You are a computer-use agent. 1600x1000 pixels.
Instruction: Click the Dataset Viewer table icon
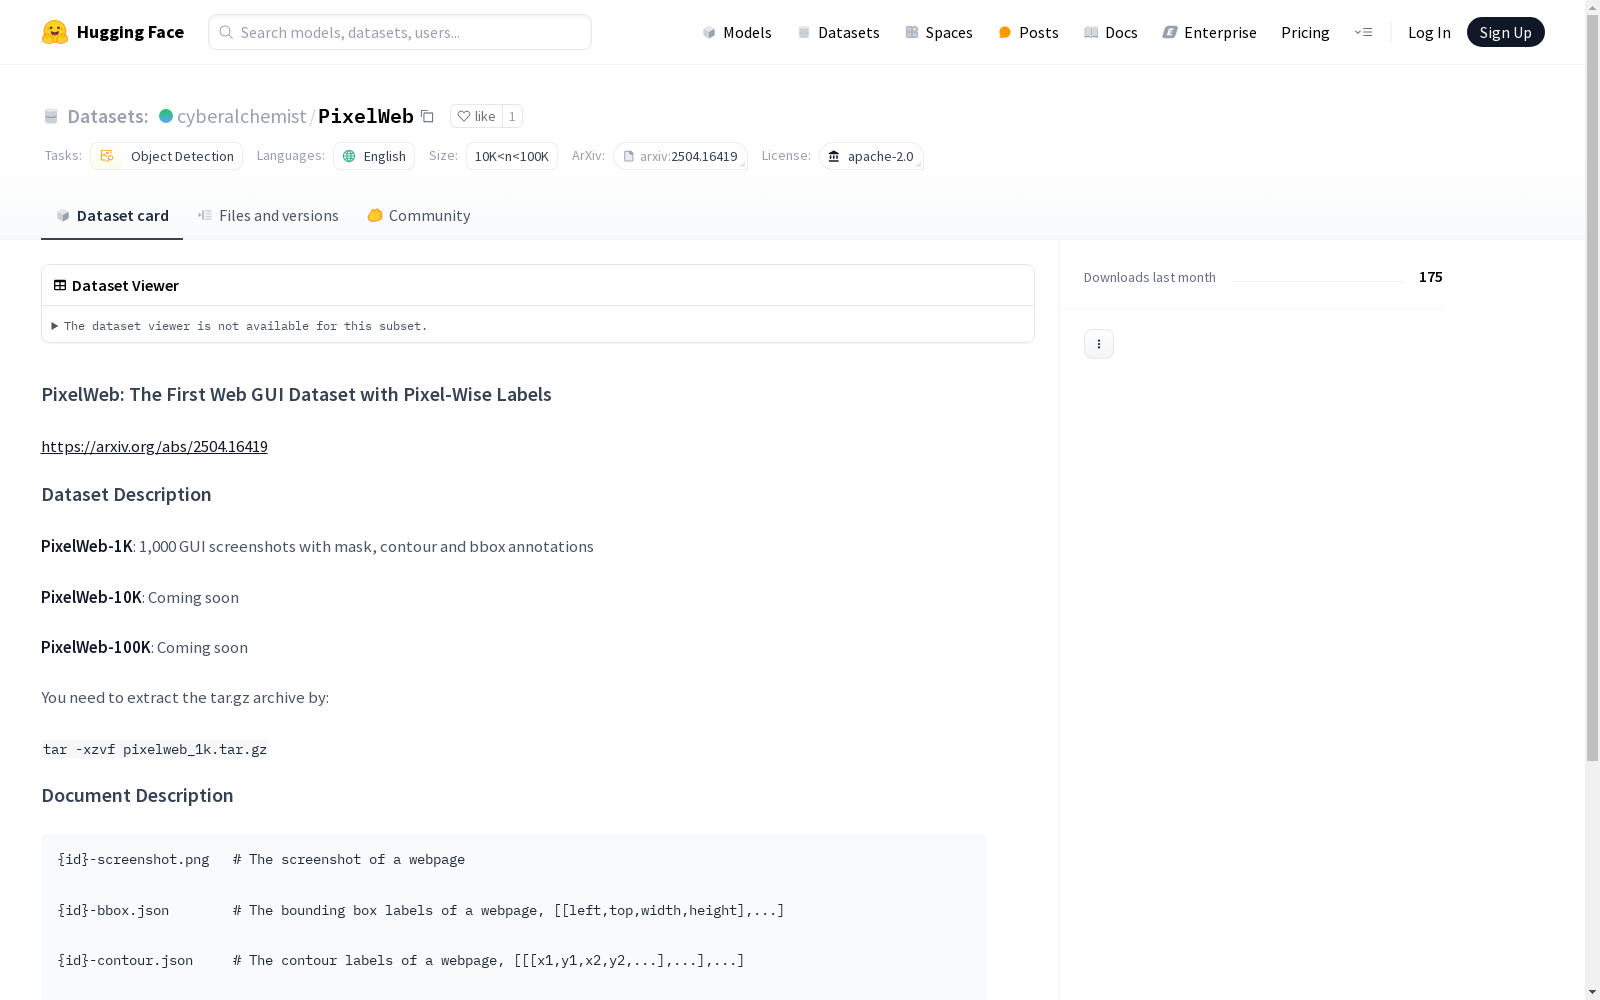click(60, 285)
